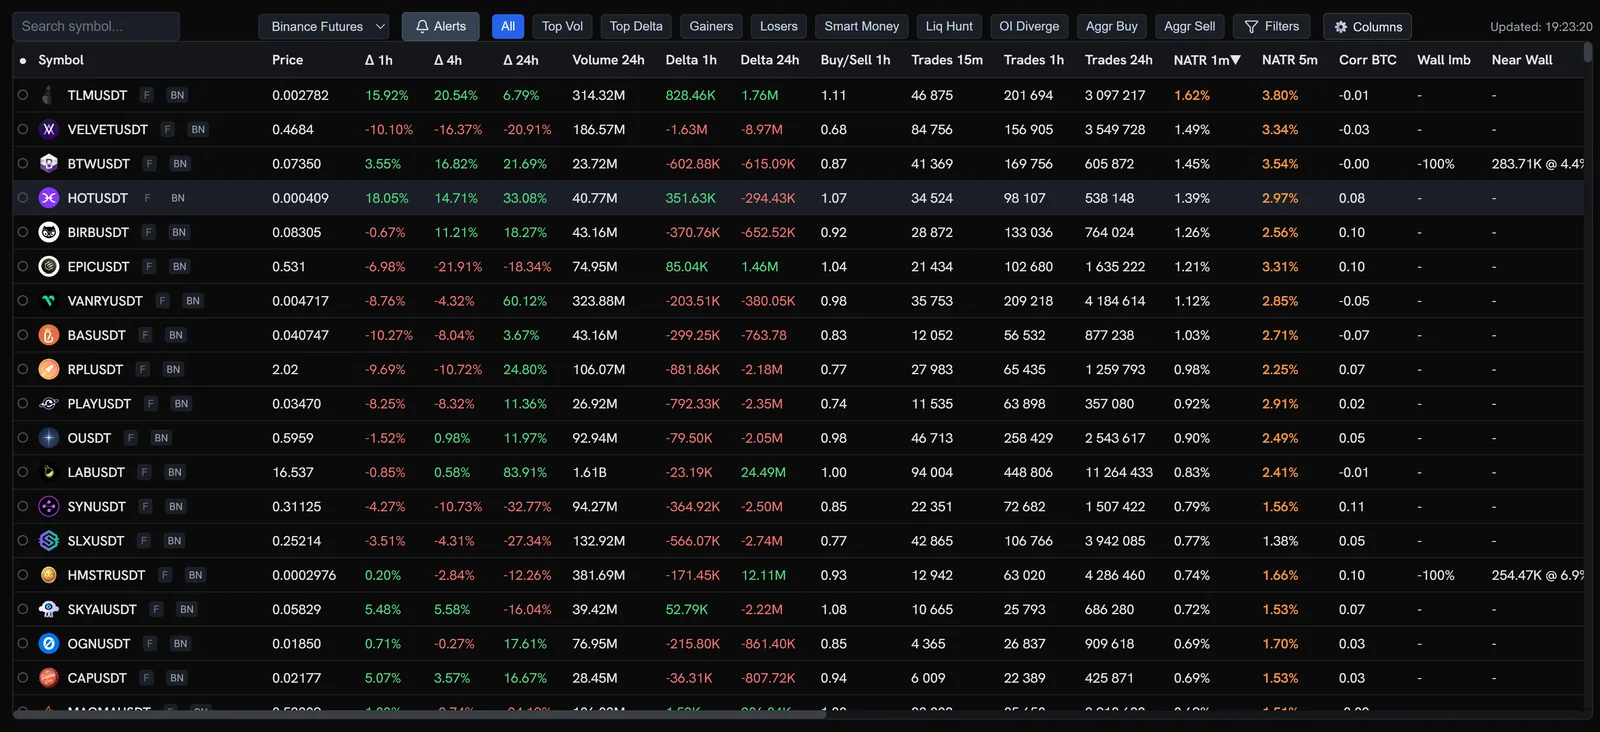The width and height of the screenshot is (1600, 732).
Task: Click the BIRBUSDT coin logo
Action: (x=48, y=232)
